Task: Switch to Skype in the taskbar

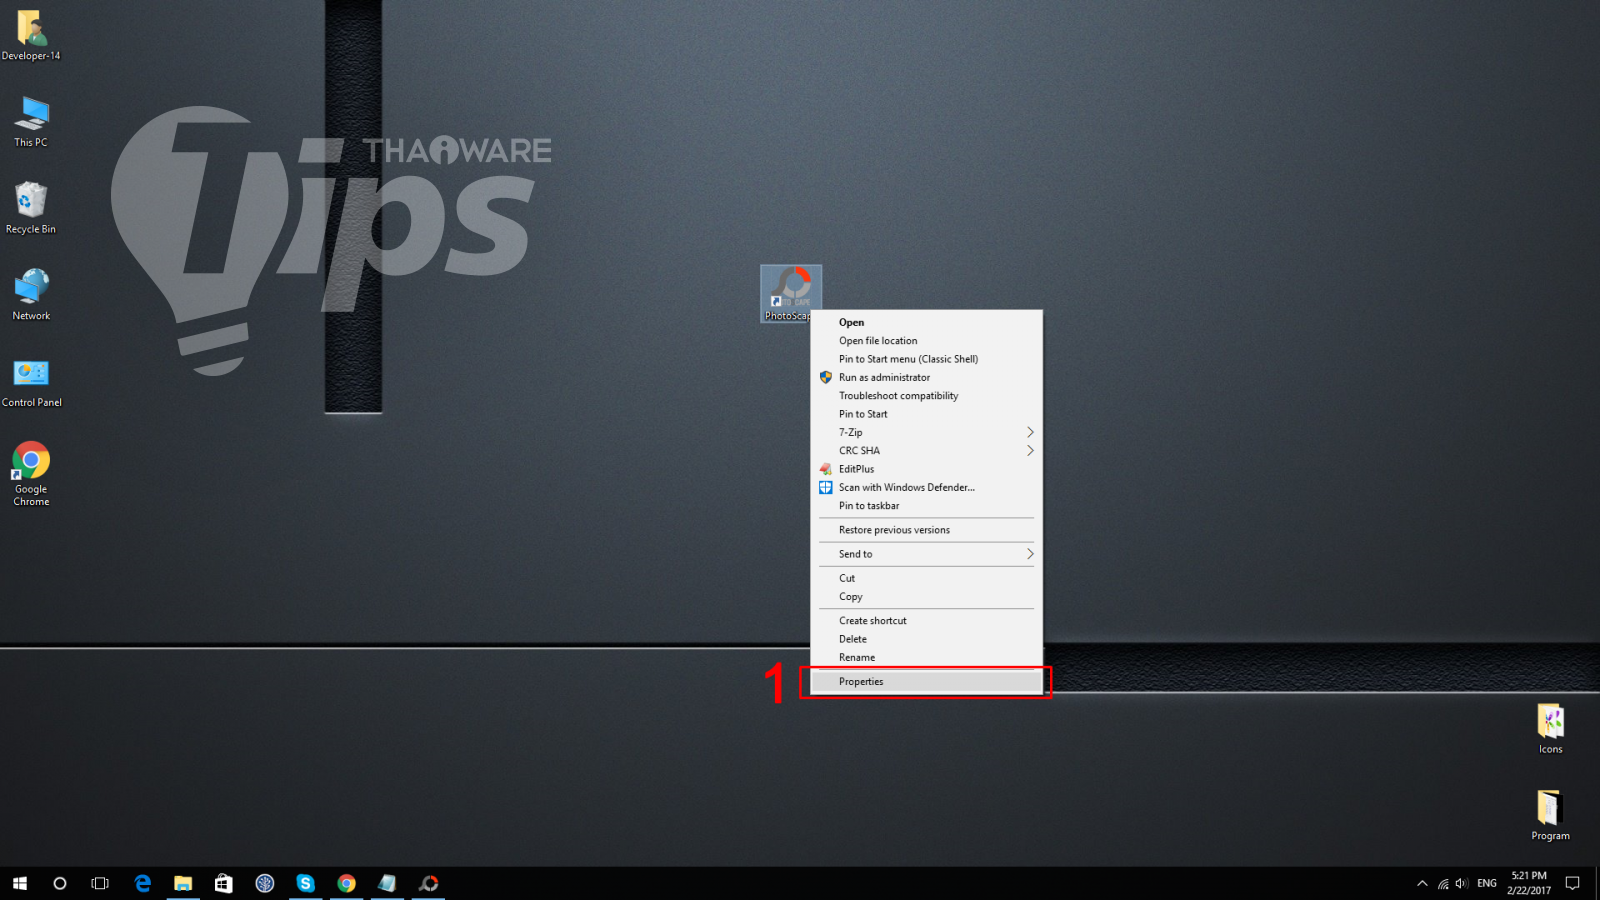Action: point(306,883)
